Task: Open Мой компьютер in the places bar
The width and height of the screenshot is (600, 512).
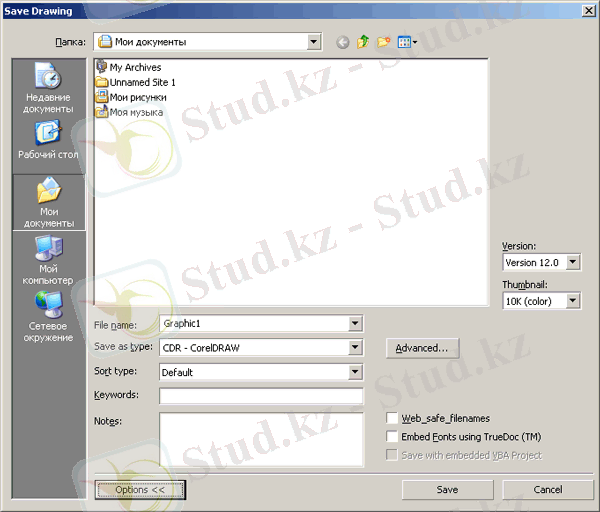Action: click(48, 260)
